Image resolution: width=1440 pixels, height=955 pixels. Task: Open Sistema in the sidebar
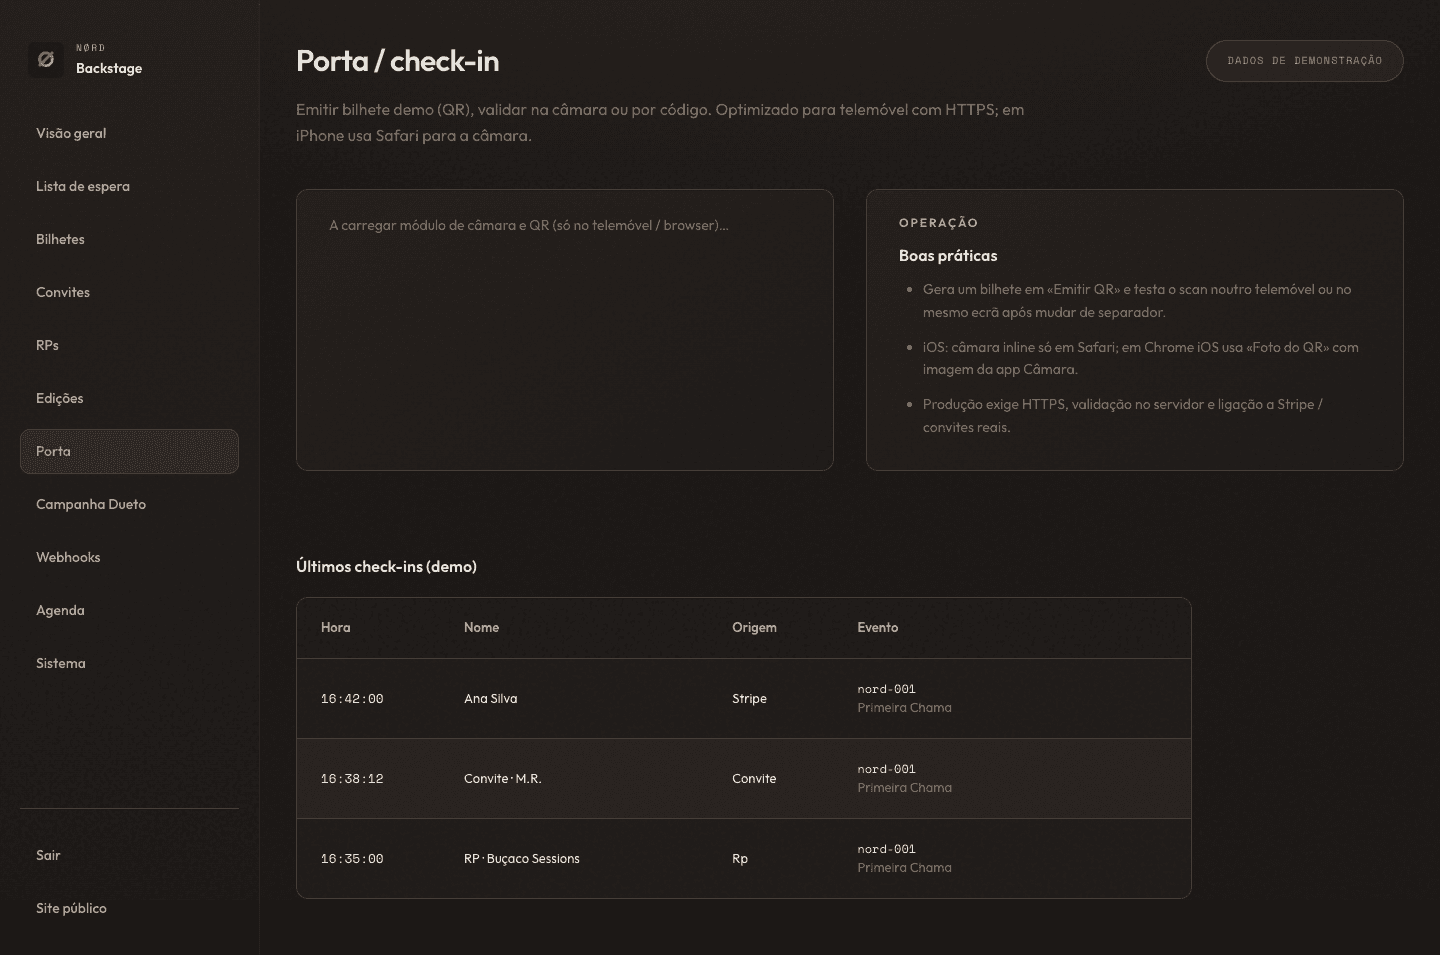[61, 663]
